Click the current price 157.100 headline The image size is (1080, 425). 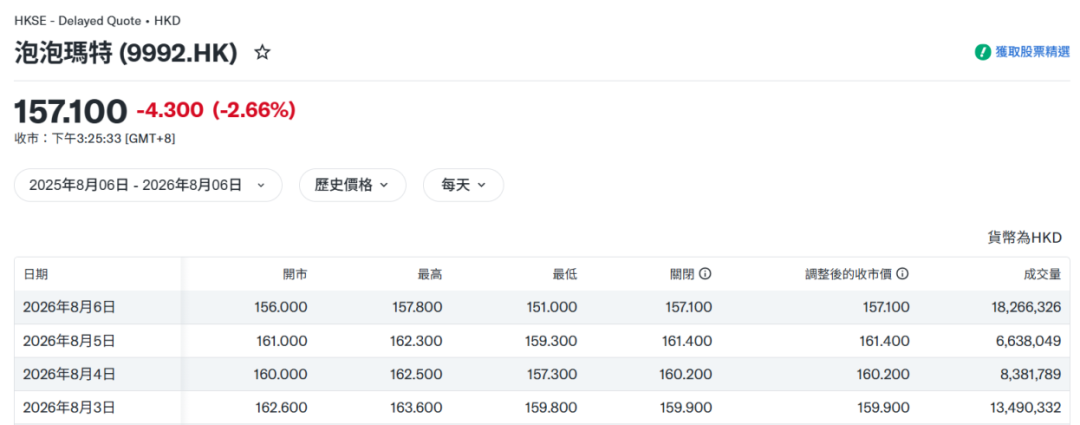pyautogui.click(x=71, y=110)
